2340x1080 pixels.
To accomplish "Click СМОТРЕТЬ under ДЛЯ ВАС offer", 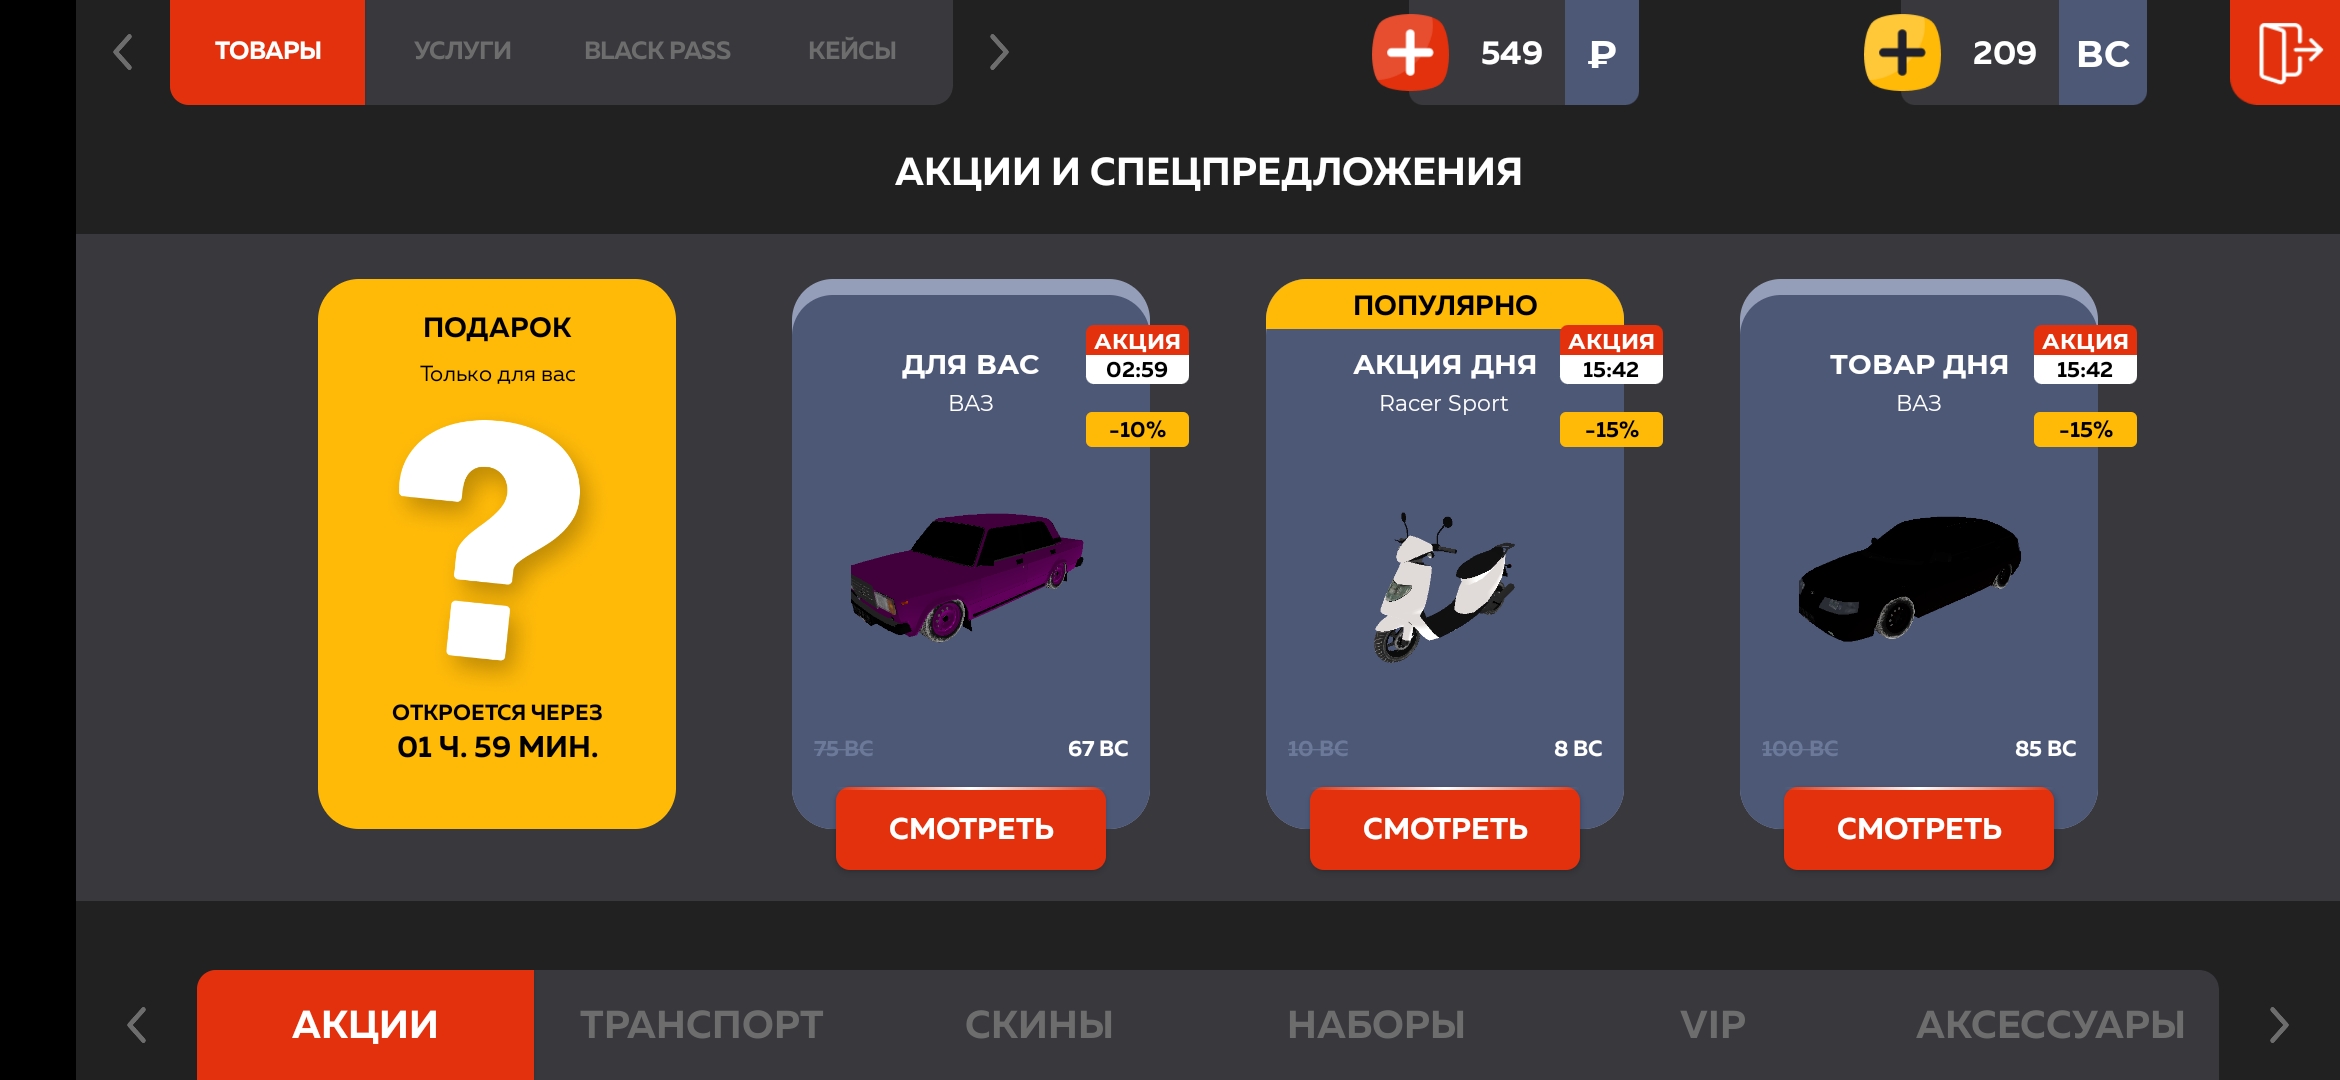I will pos(971,828).
